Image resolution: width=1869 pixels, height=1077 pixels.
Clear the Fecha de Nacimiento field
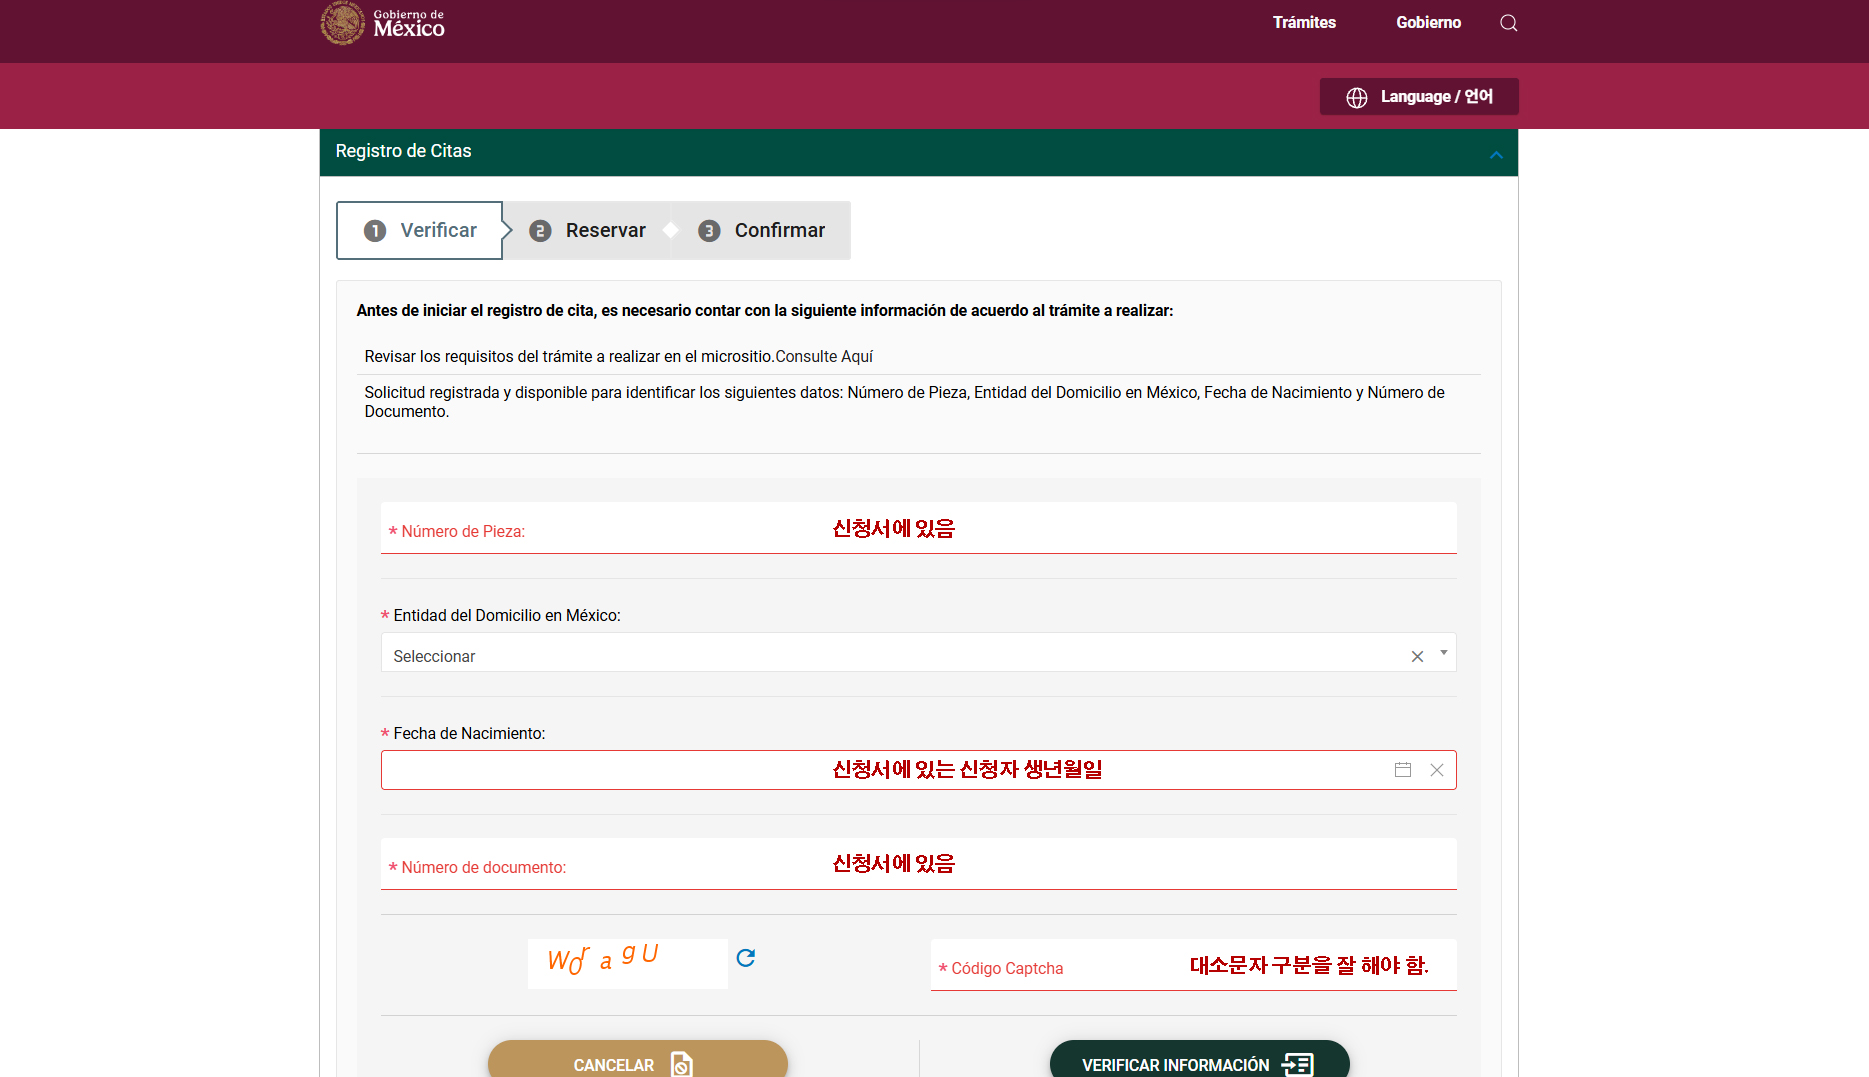coord(1437,769)
